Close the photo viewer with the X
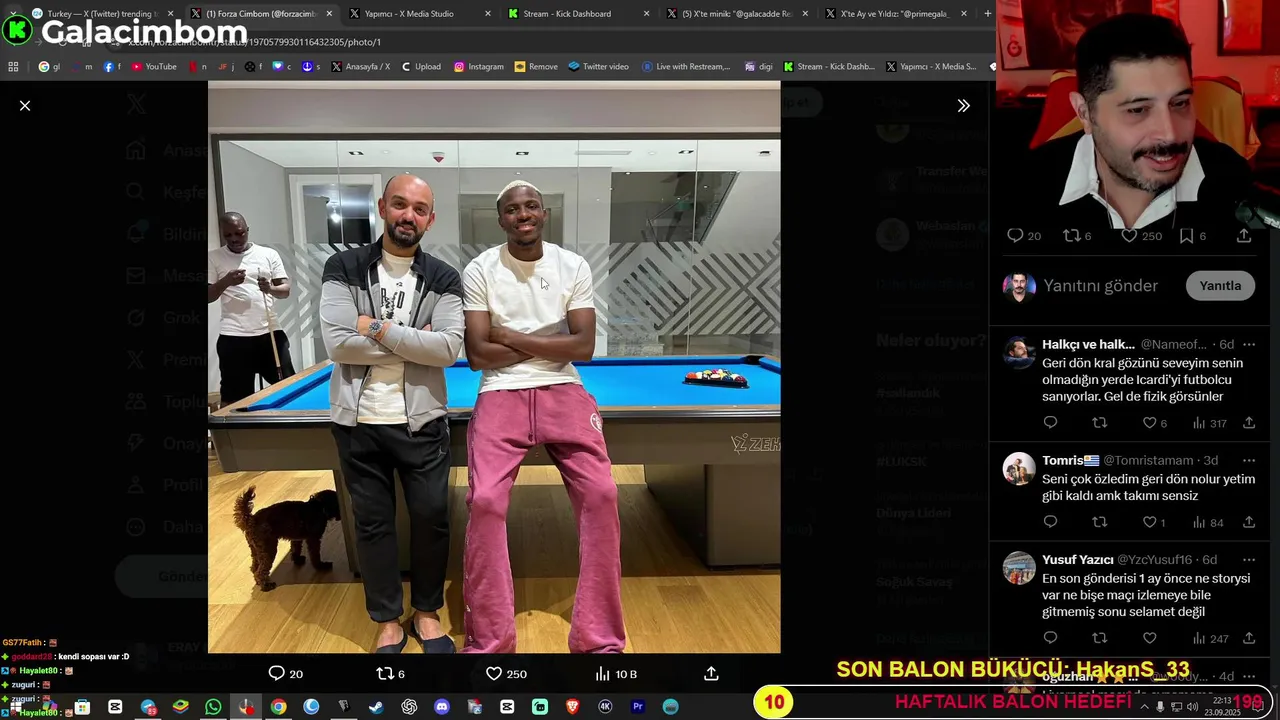The height and width of the screenshot is (720, 1280). coord(25,105)
